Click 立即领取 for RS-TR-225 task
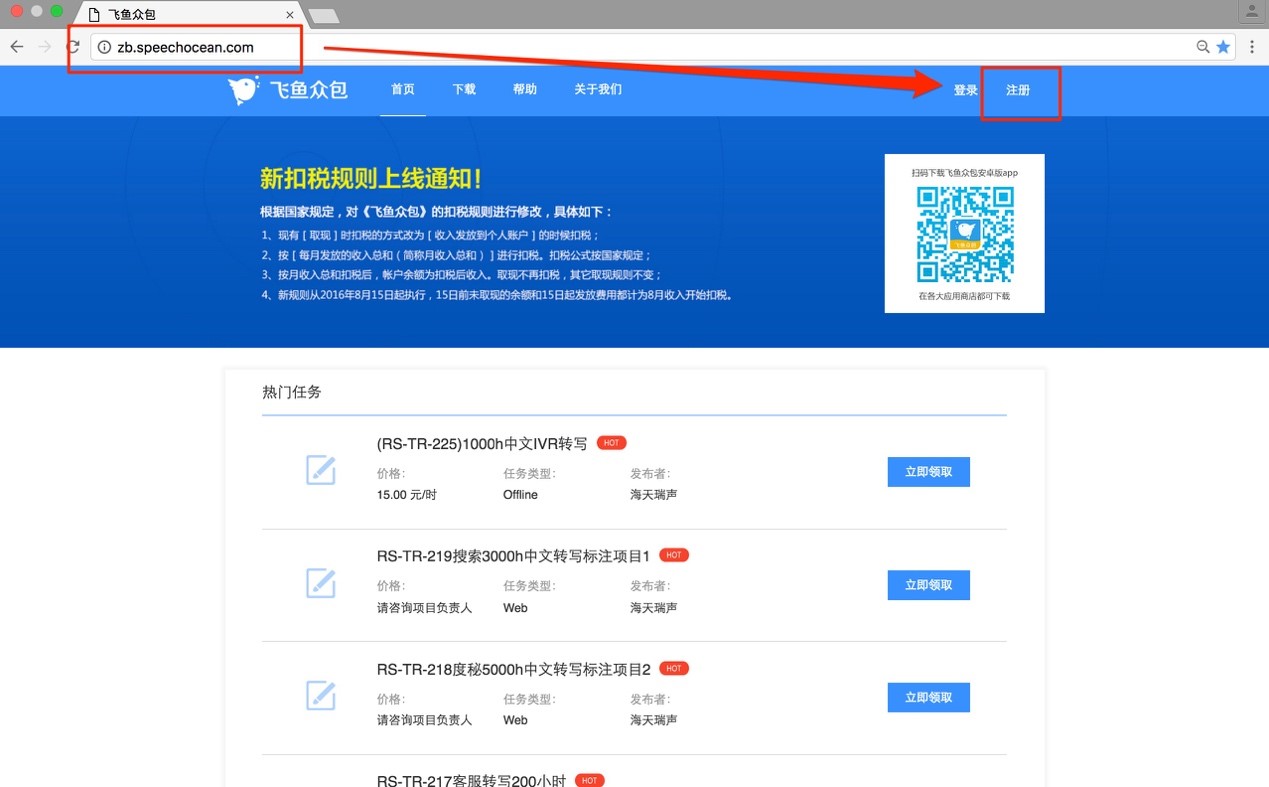This screenshot has width=1269, height=787. tap(929, 472)
